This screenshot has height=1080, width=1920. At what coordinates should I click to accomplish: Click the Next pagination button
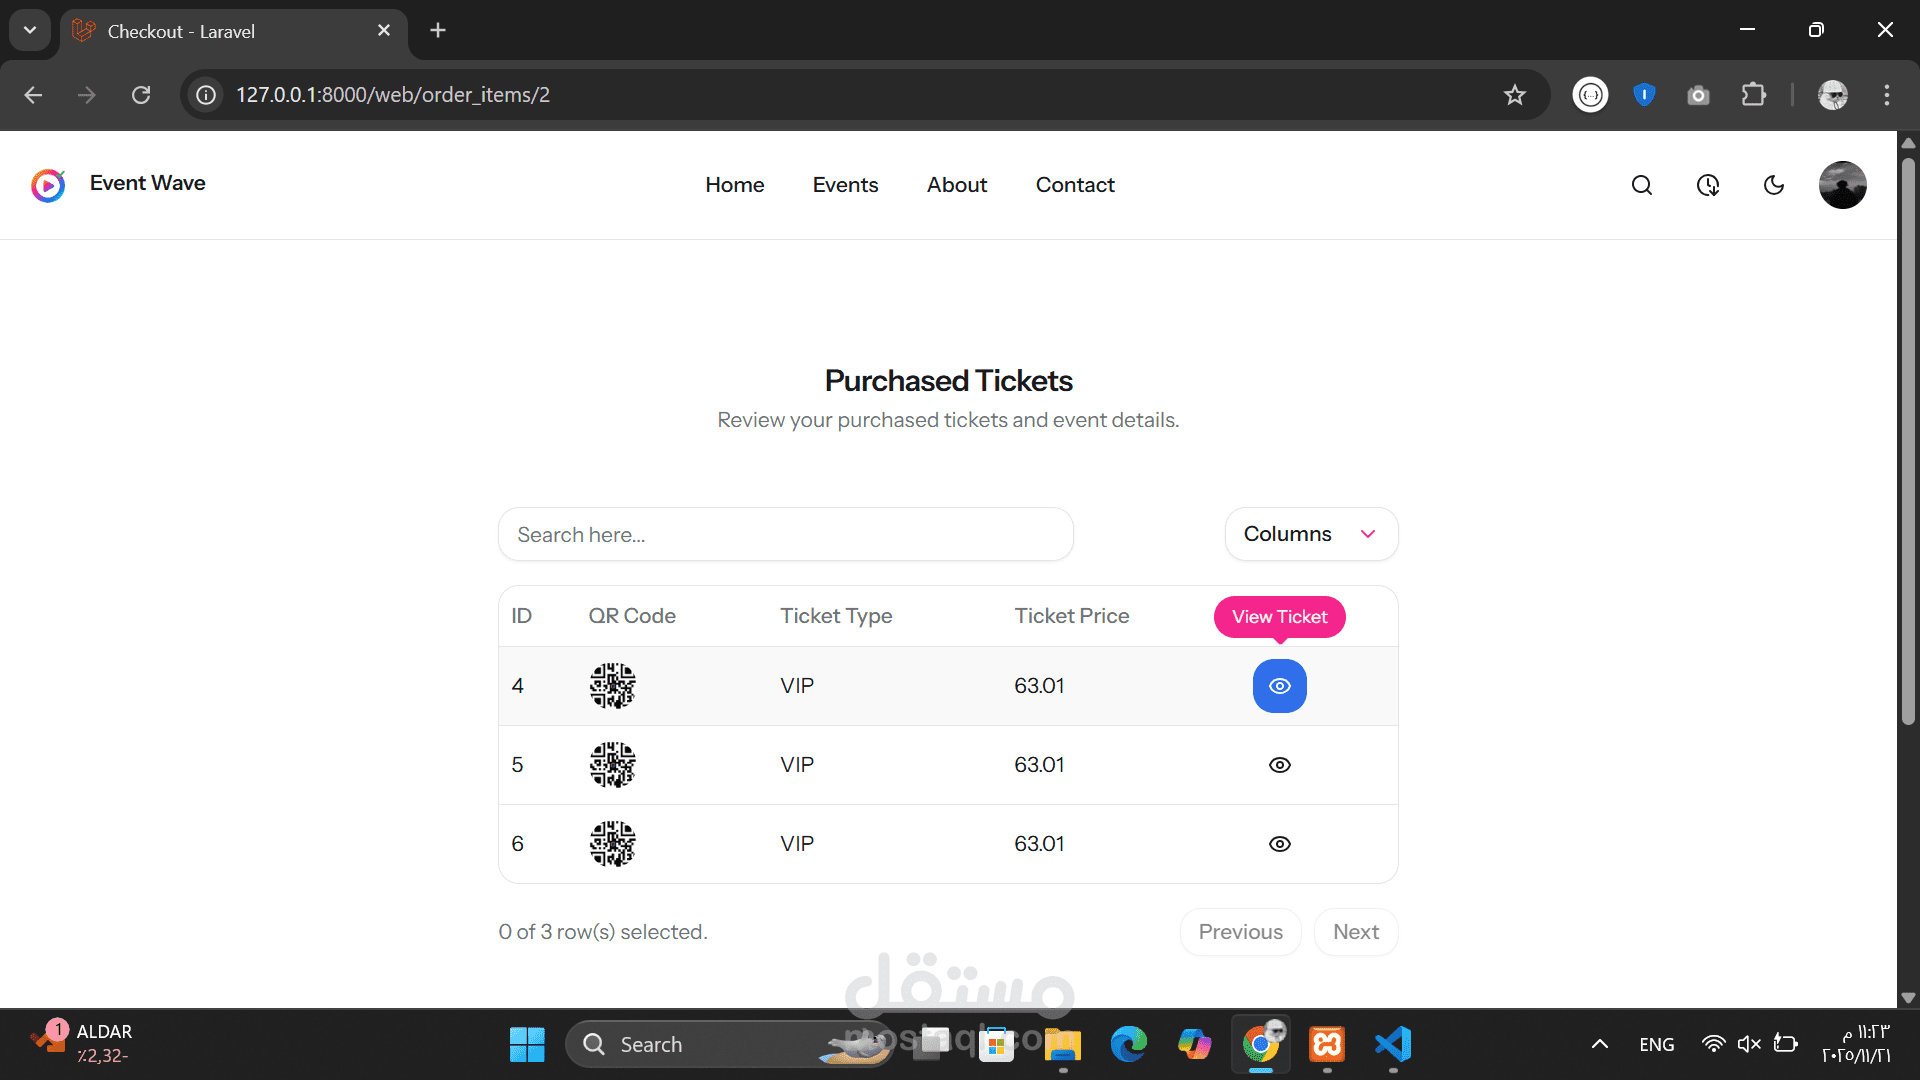(1355, 932)
